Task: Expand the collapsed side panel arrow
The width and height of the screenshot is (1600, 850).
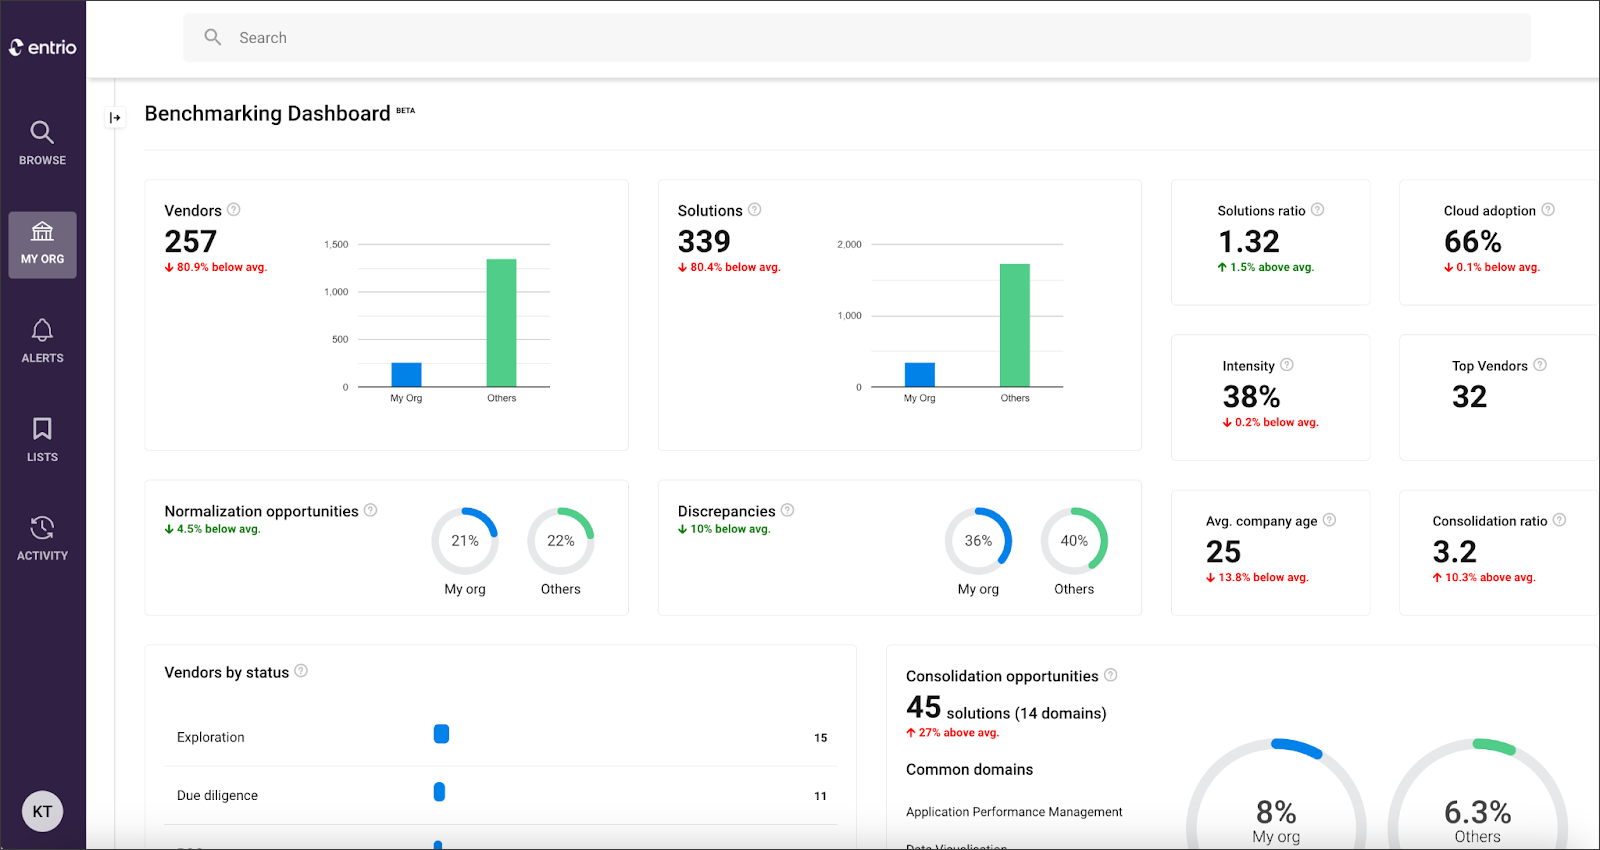Action: point(115,118)
